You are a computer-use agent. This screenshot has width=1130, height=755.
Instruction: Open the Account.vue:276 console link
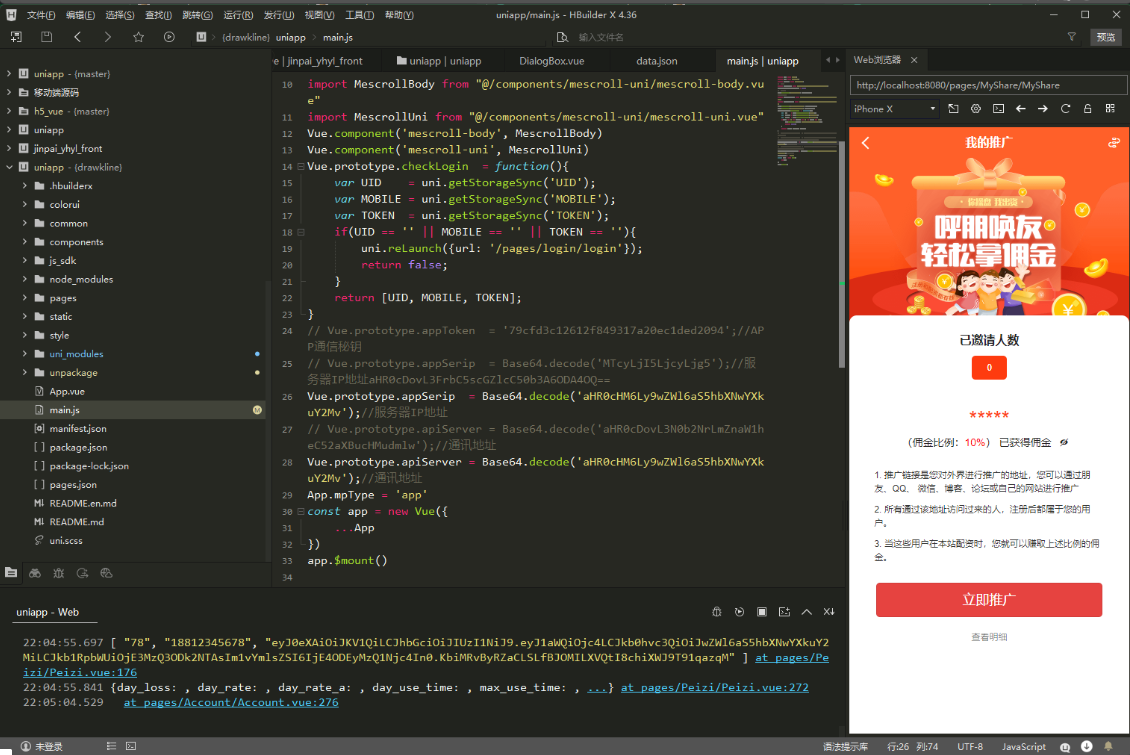coord(231,702)
